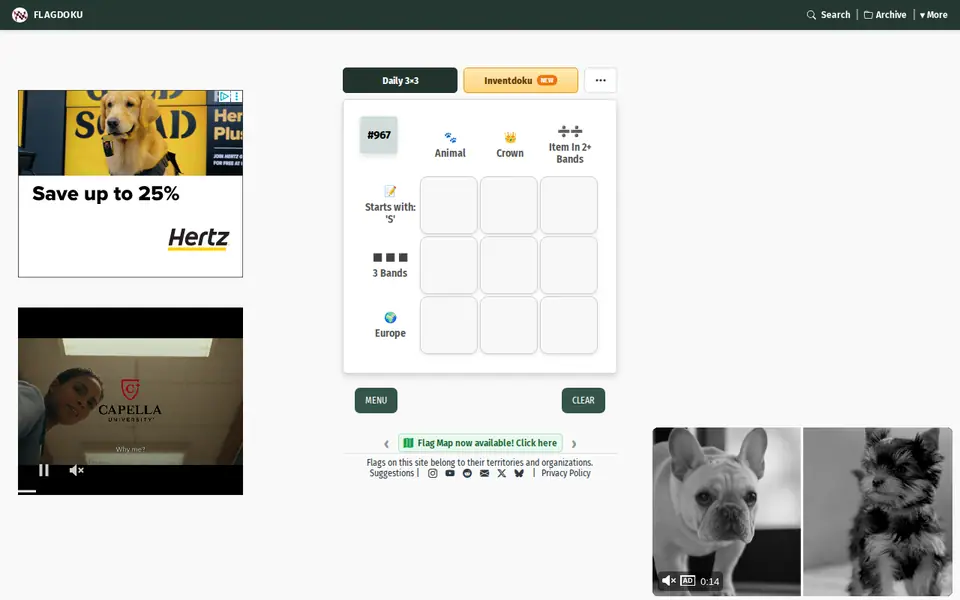Click the Animal paw category icon
The image size is (960, 600).
point(450,137)
